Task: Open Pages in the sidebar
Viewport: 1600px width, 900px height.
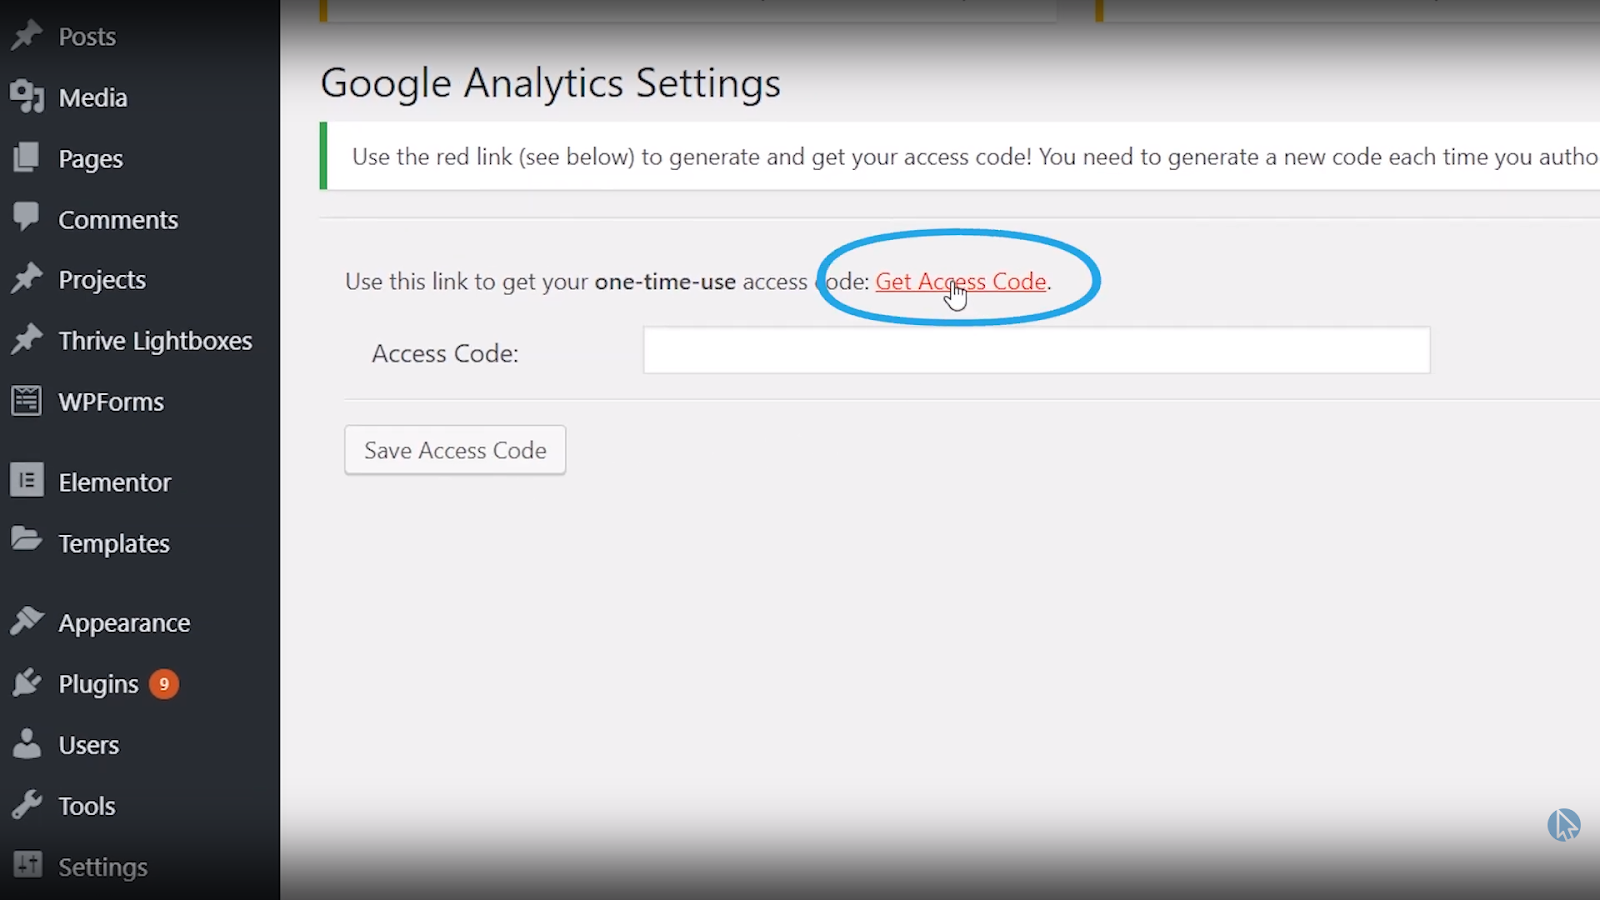Action: pyautogui.click(x=91, y=159)
